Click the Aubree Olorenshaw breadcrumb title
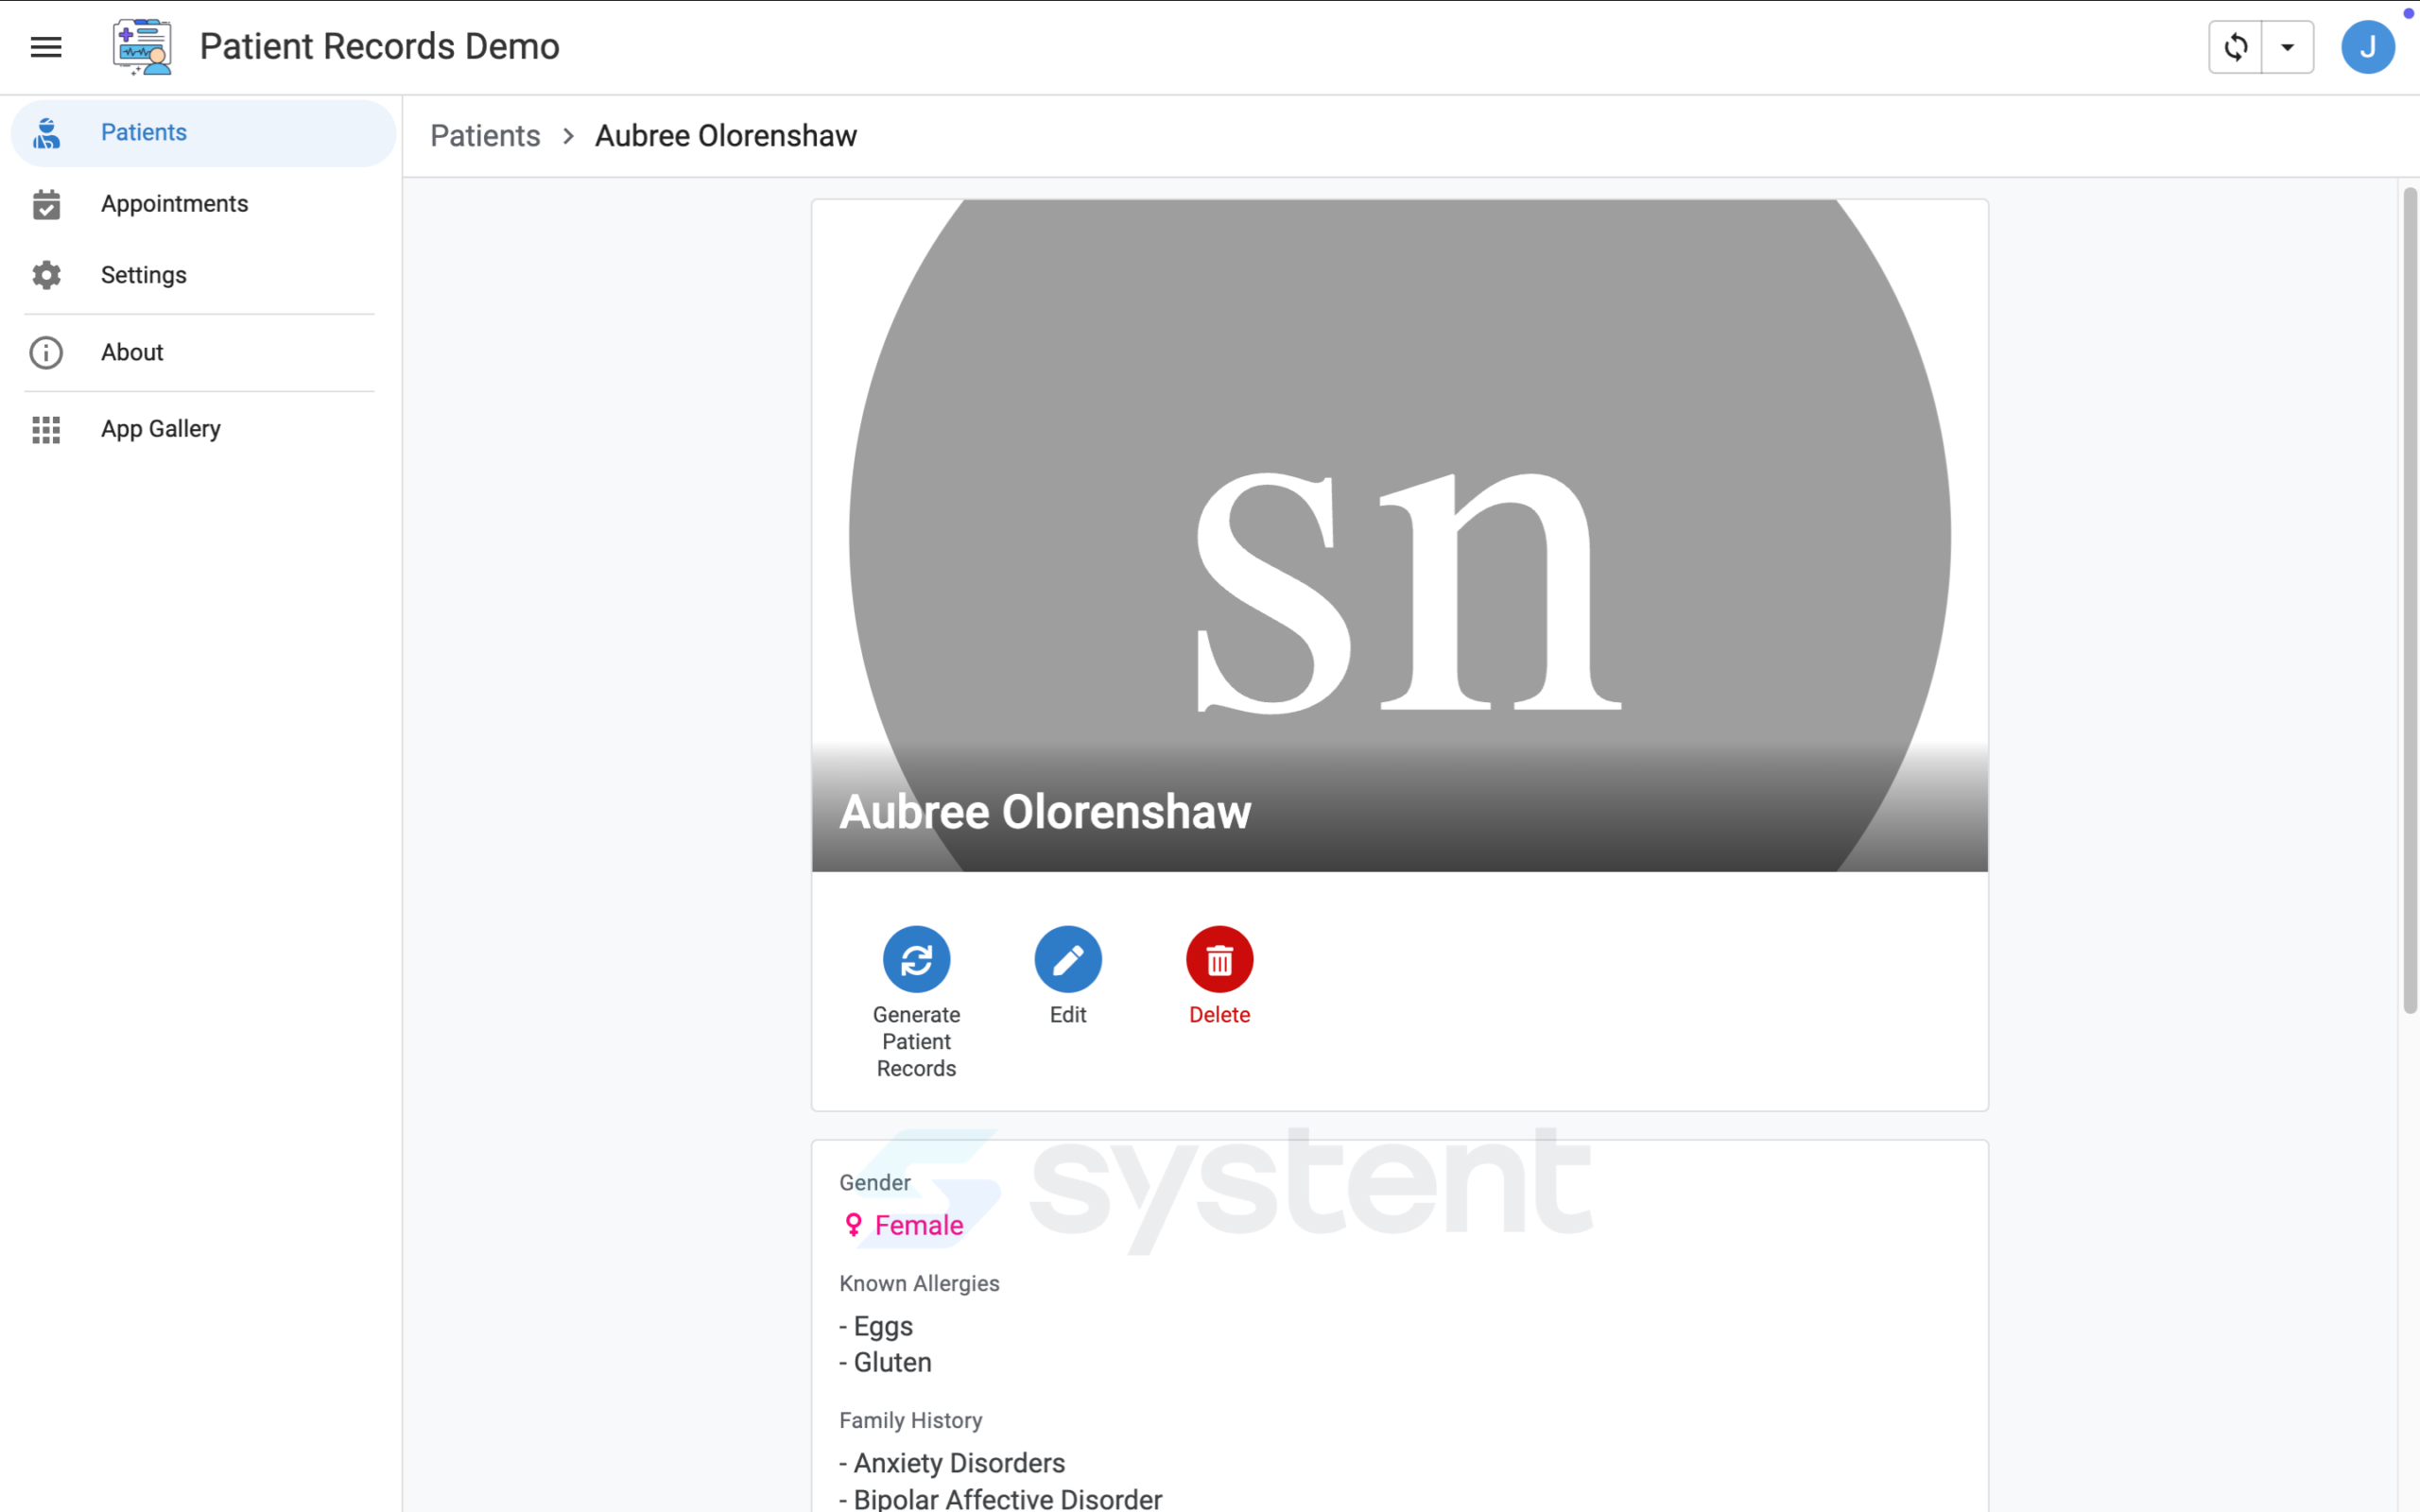This screenshot has height=1512, width=2420. [x=726, y=136]
